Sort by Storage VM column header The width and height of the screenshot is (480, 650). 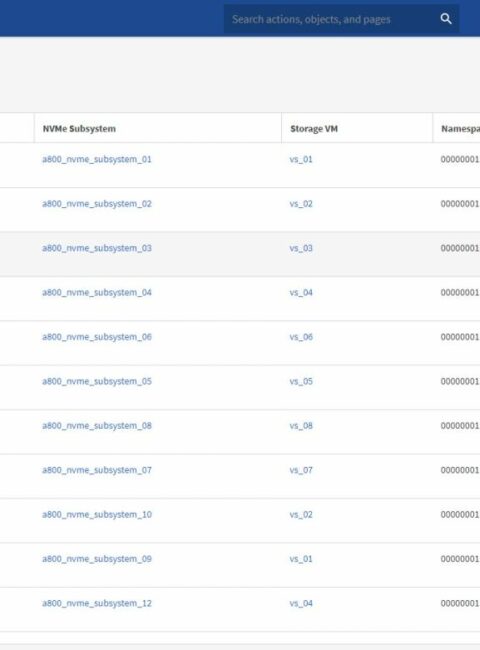pyautogui.click(x=314, y=129)
